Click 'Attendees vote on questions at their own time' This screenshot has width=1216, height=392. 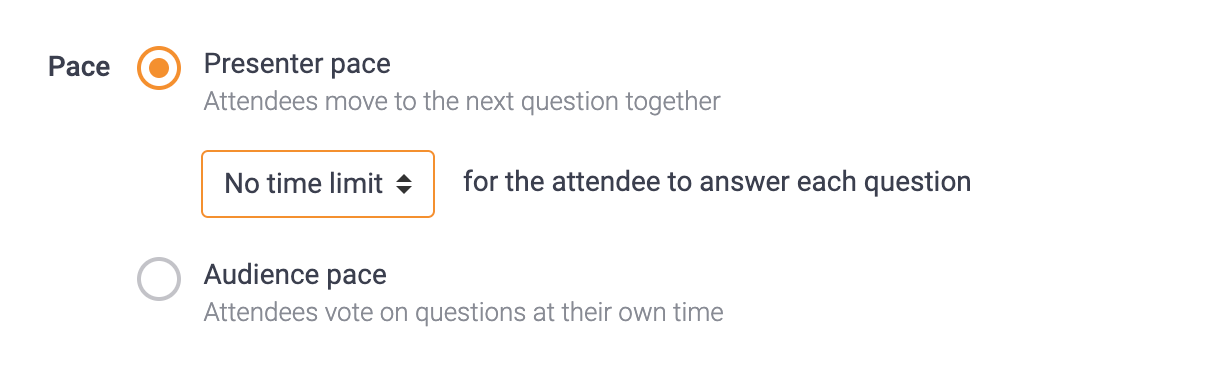tap(463, 312)
